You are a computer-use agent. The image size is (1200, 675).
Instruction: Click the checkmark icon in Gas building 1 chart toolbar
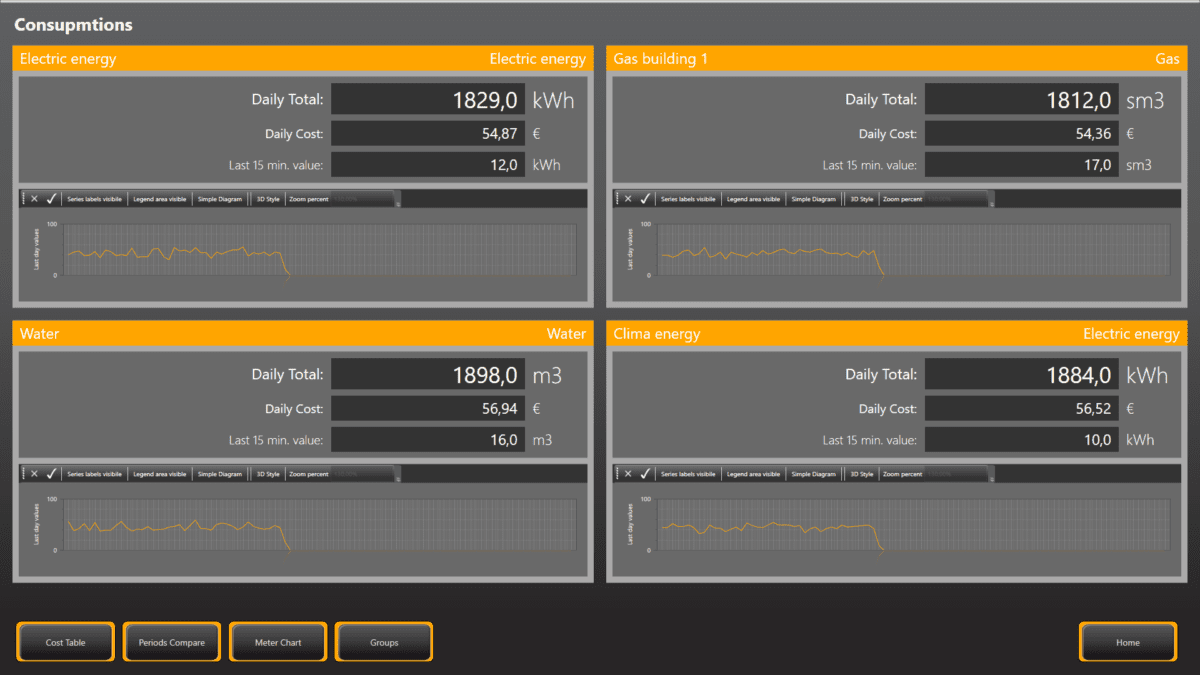point(645,199)
